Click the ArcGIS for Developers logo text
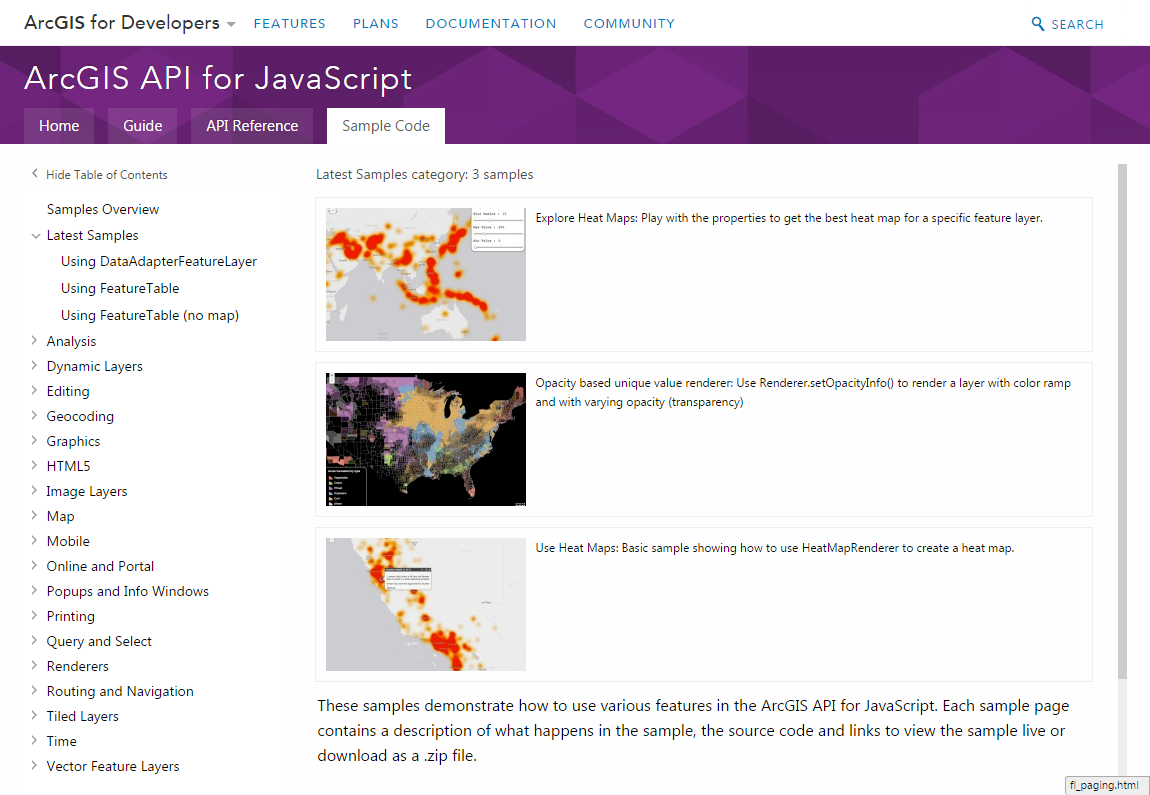1150x795 pixels. tap(122, 23)
